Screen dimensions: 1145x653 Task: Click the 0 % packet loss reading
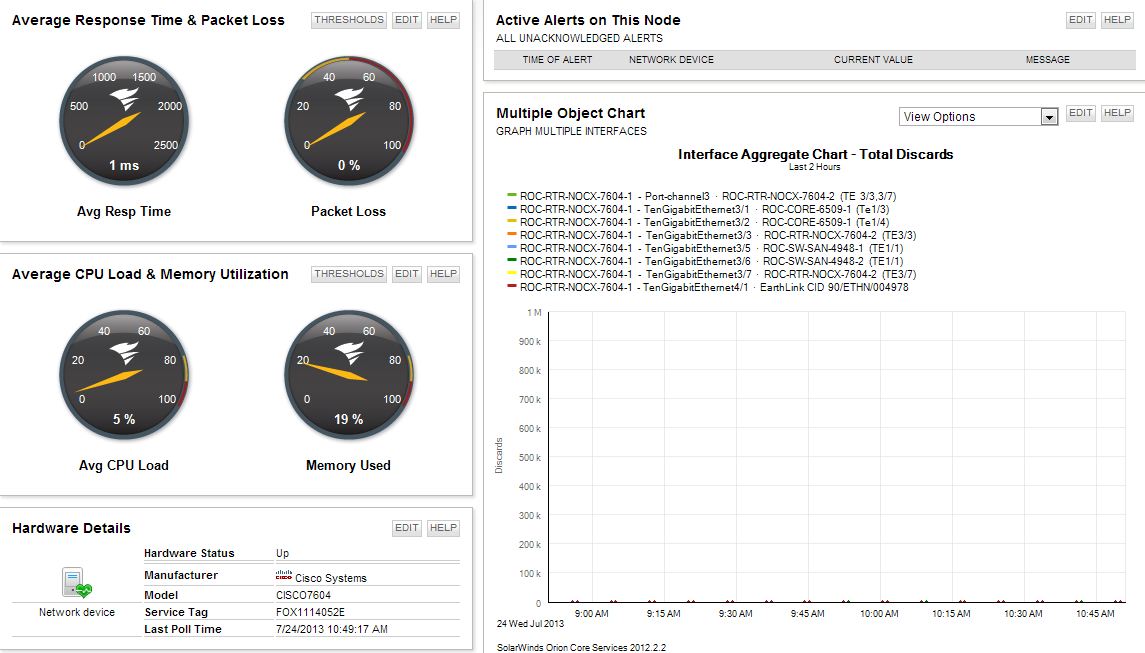(349, 166)
